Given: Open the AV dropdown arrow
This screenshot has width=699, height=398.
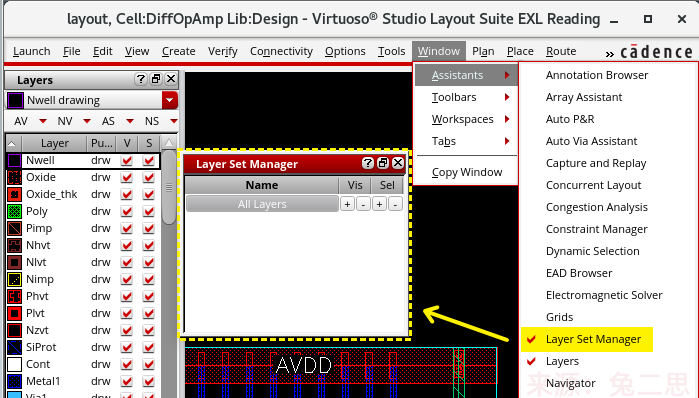Looking at the screenshot, I should pos(43,121).
